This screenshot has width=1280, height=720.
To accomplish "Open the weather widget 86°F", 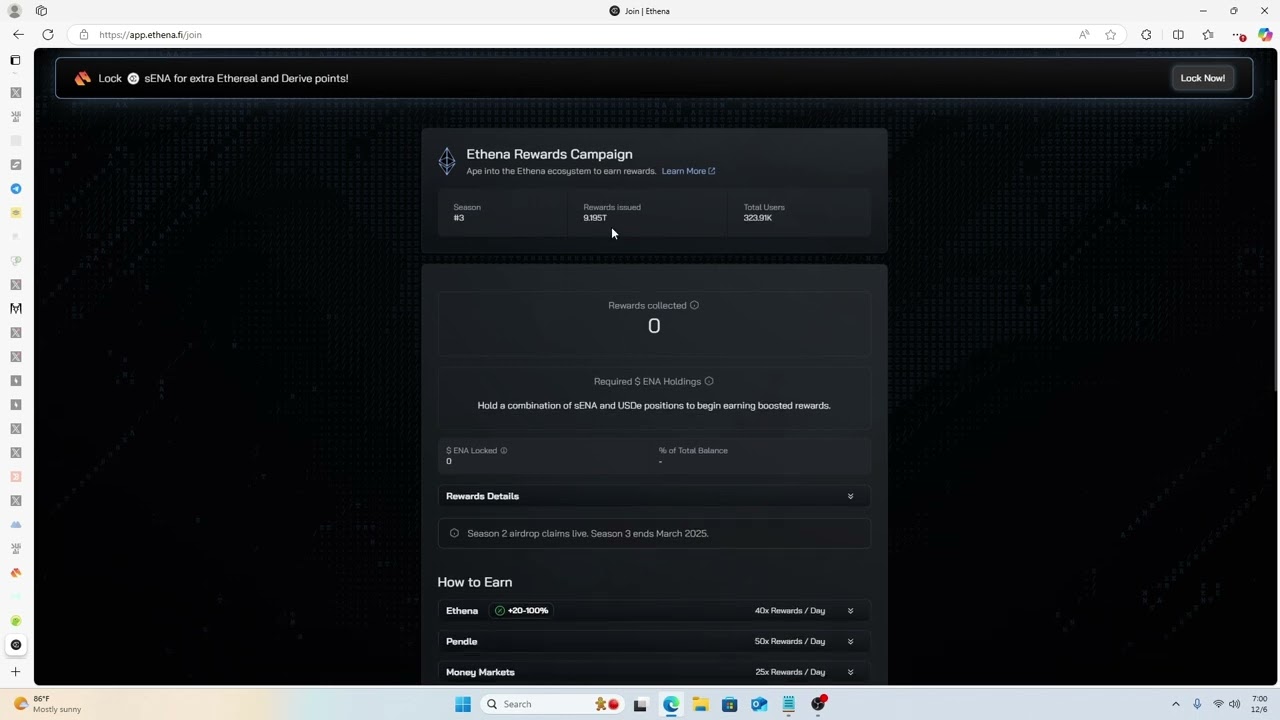I will coord(46,704).
